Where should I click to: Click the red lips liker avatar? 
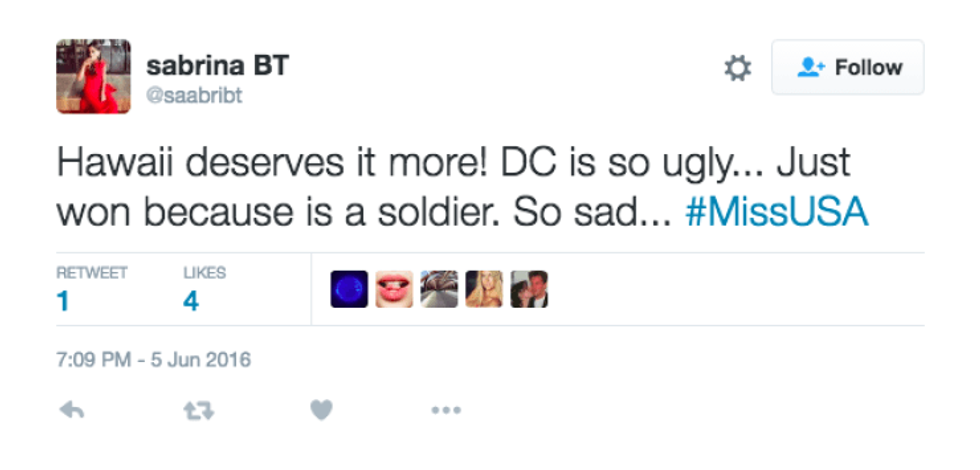coord(394,289)
